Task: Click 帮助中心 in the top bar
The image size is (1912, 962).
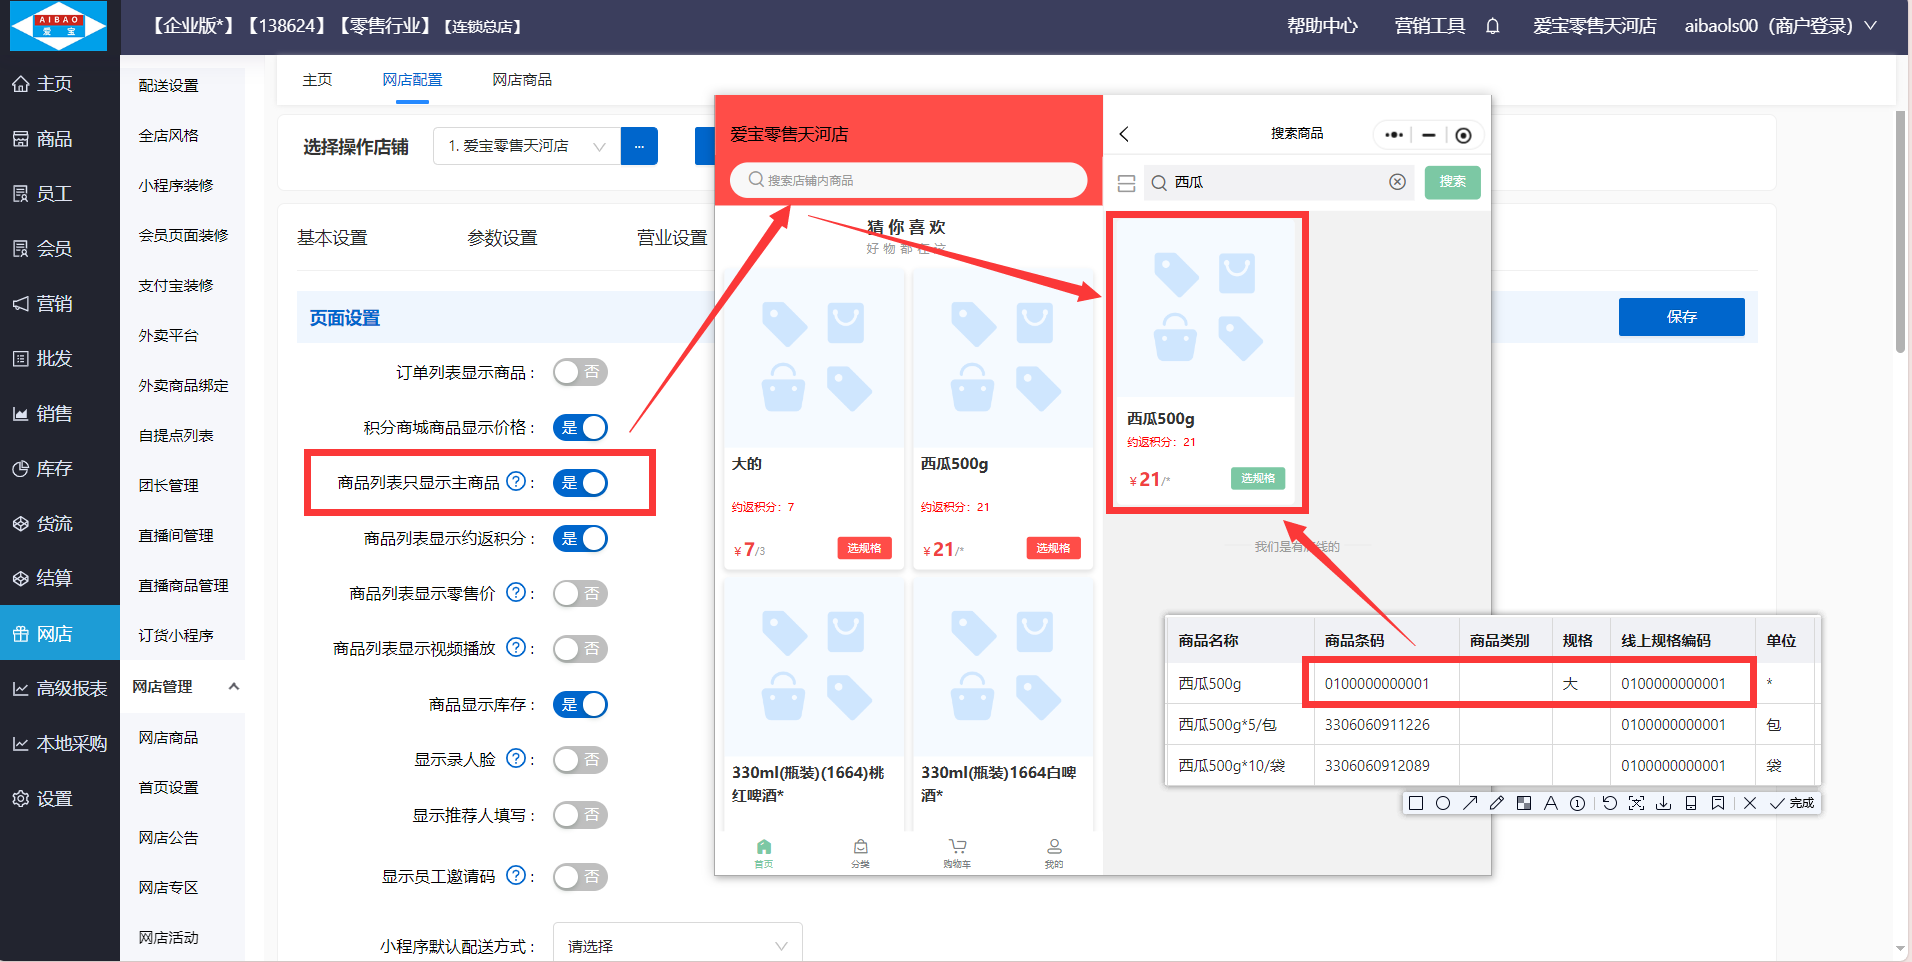Action: click(1322, 26)
